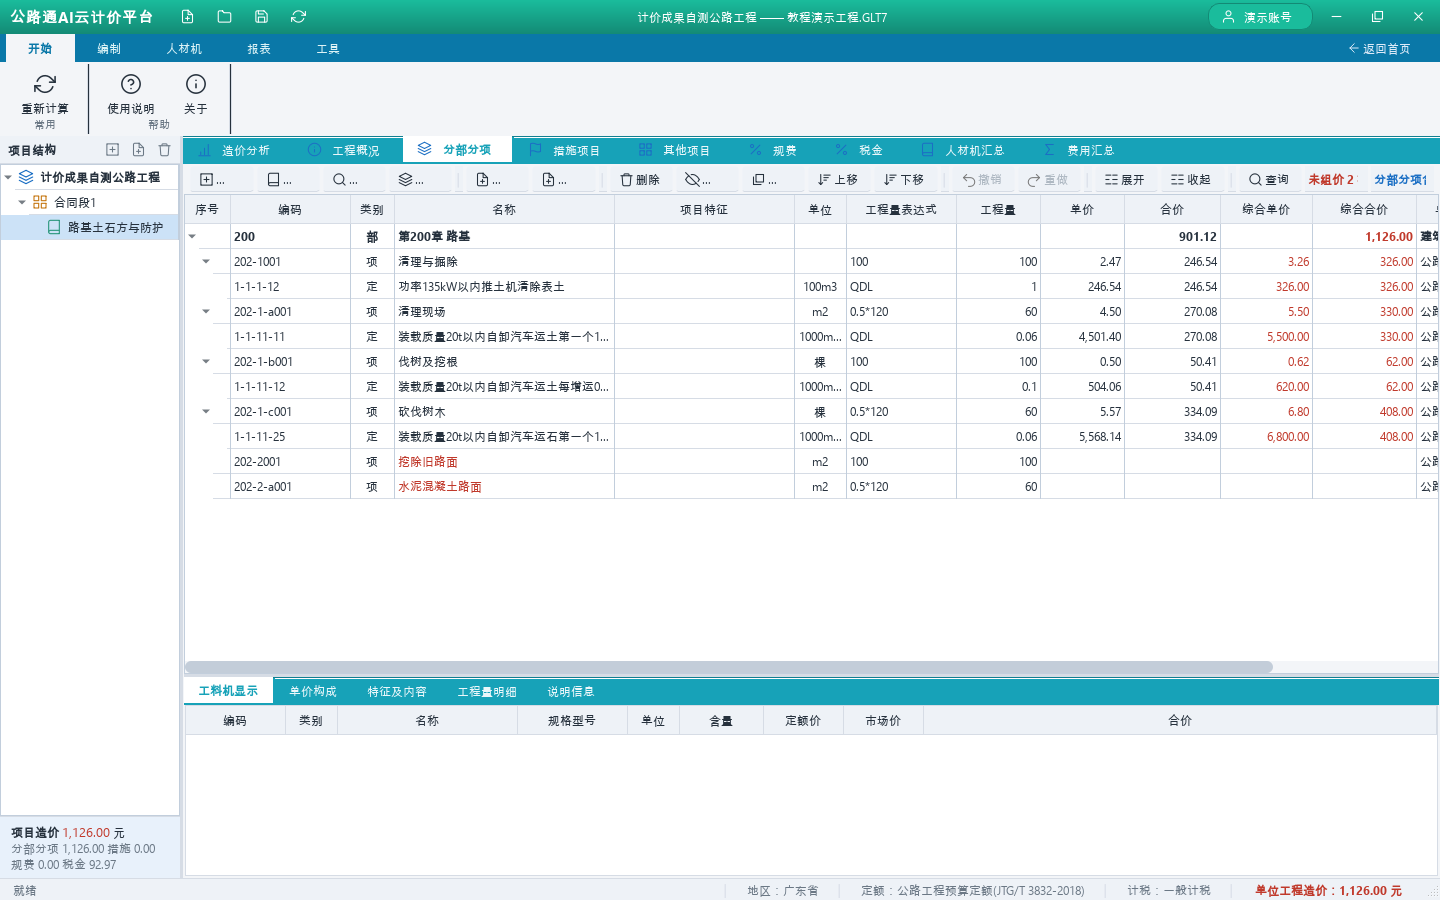Click the trash icon in the 项目结构 header
The image size is (1440, 900).
(x=164, y=150)
